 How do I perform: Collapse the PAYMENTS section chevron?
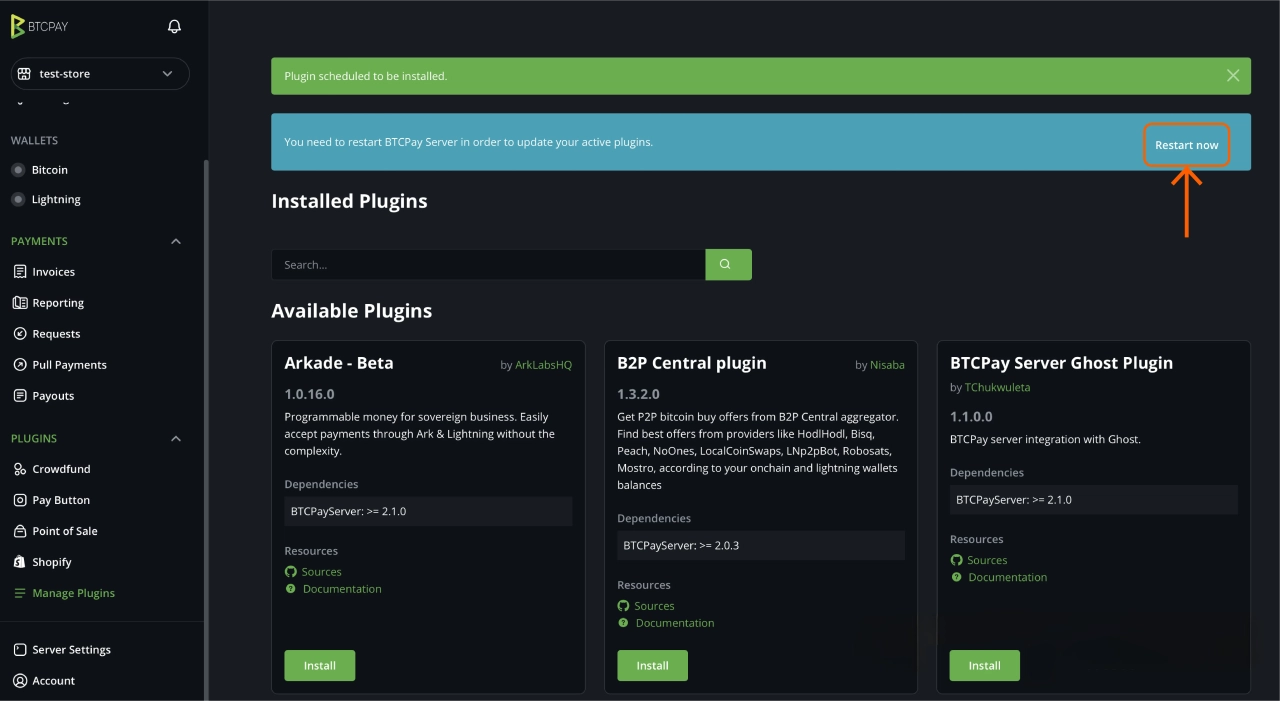pyautogui.click(x=176, y=240)
